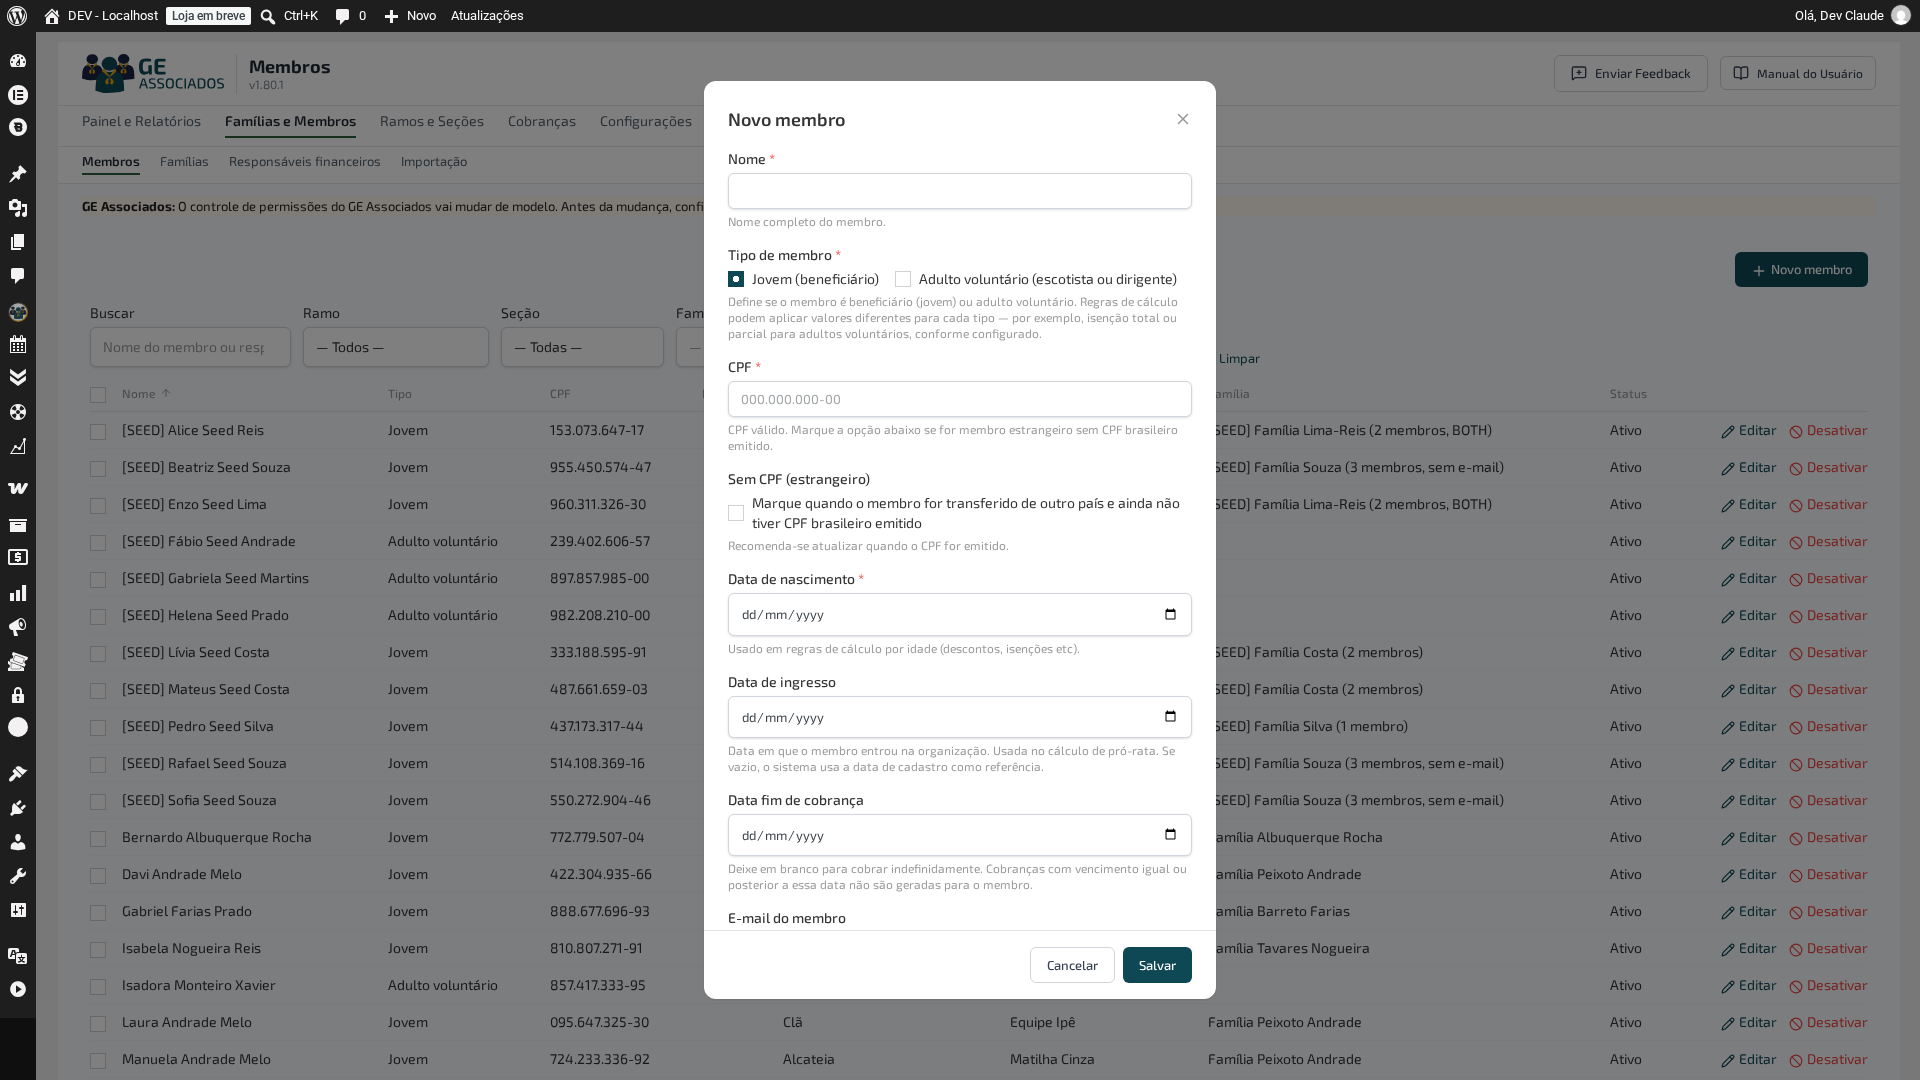Open the Posts pushpin icon in sidebar
Screen dimensions: 1920x1080
(18, 174)
